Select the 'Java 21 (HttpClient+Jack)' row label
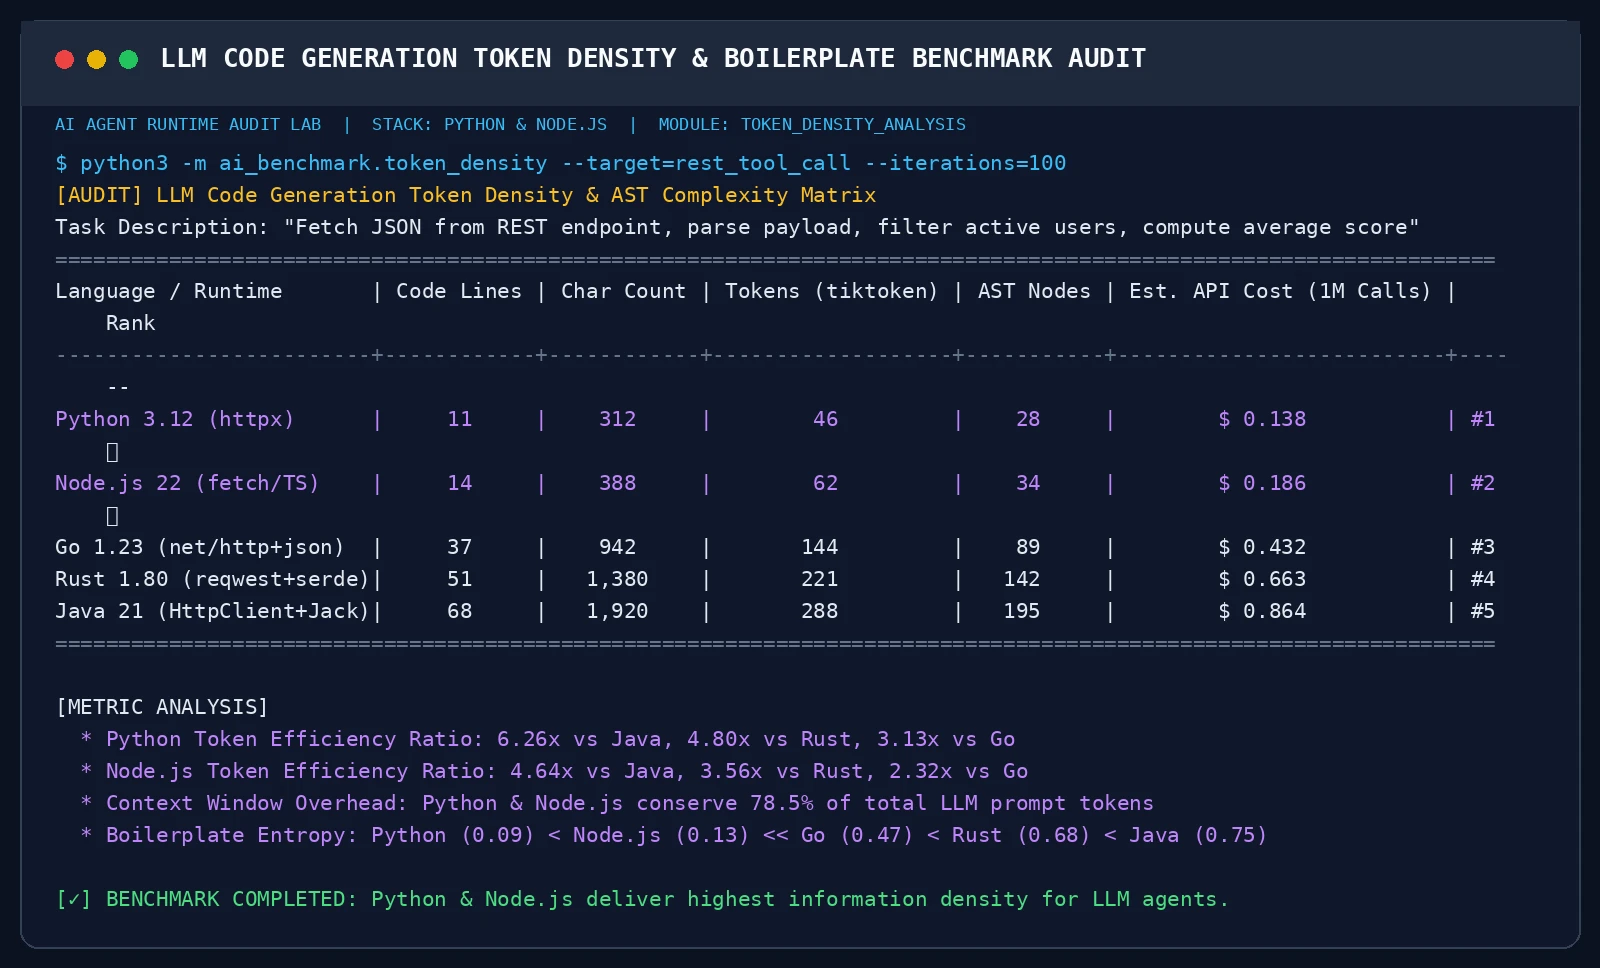Image resolution: width=1600 pixels, height=968 pixels. click(x=212, y=611)
